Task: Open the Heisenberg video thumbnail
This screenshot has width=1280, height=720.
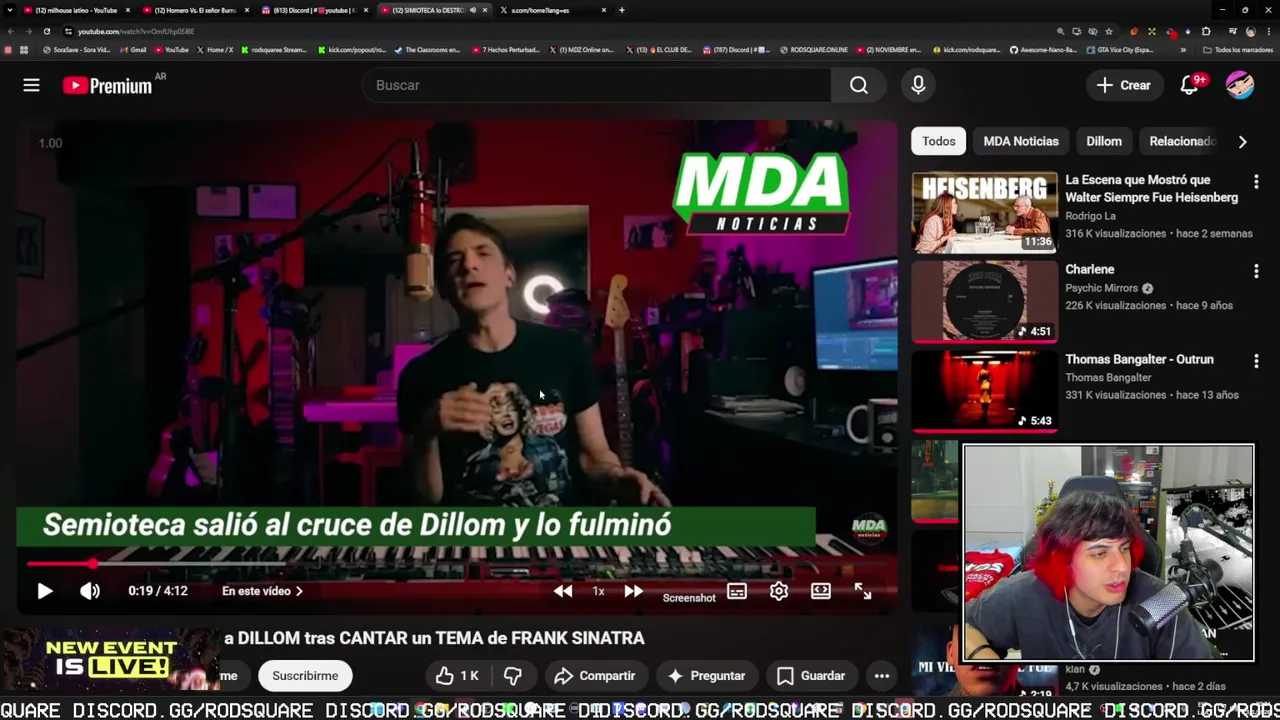Action: coord(984,212)
